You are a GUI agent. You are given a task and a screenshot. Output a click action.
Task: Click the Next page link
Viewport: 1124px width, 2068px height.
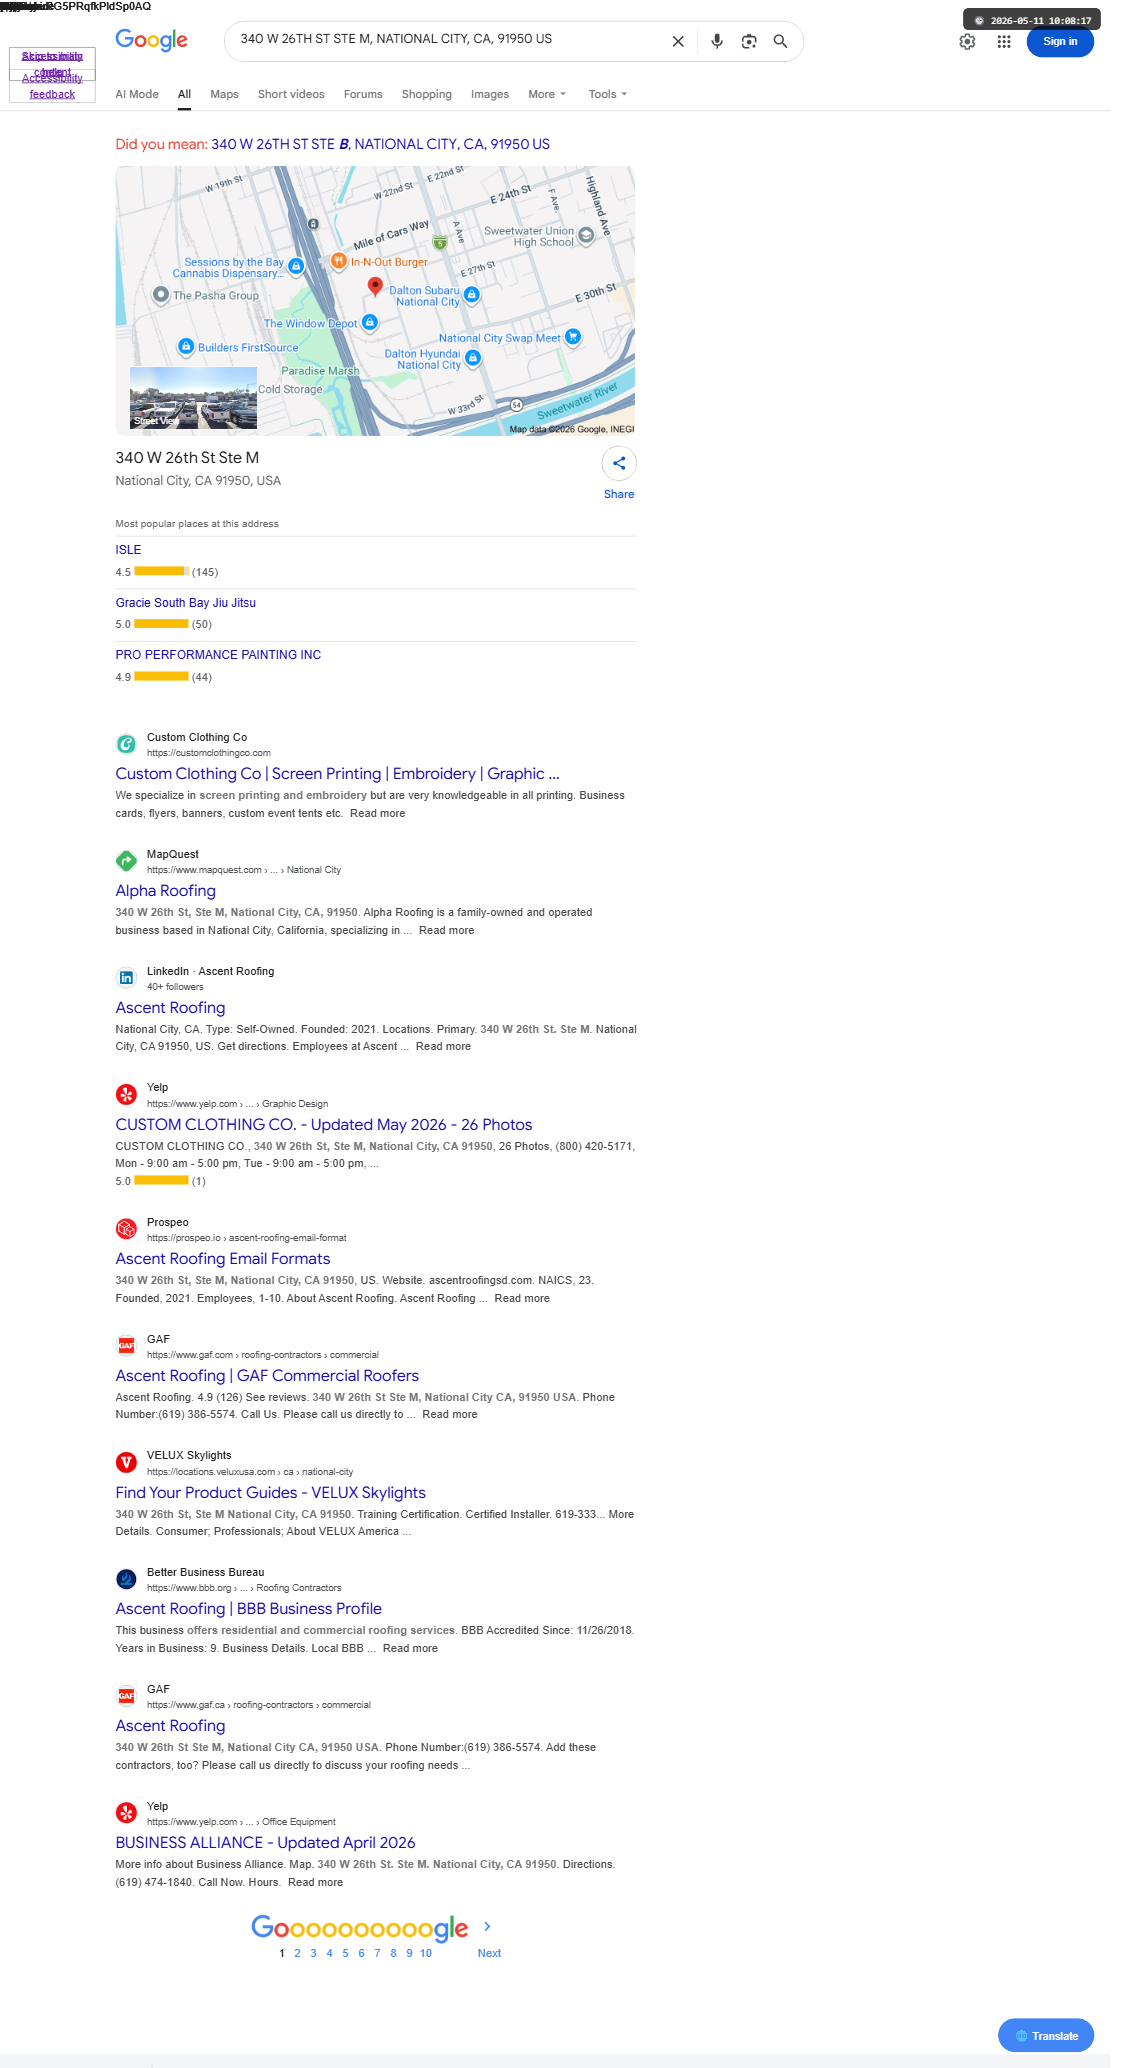pos(489,1953)
